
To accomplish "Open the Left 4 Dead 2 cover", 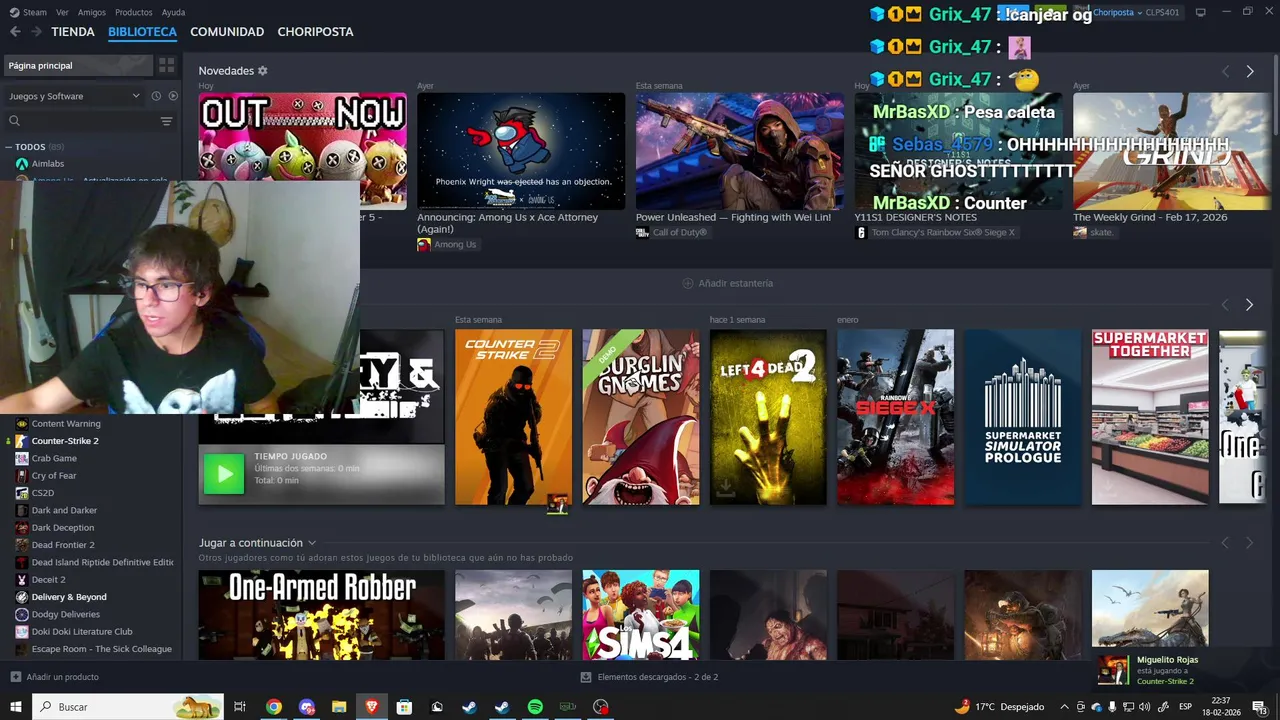I will pos(768,417).
